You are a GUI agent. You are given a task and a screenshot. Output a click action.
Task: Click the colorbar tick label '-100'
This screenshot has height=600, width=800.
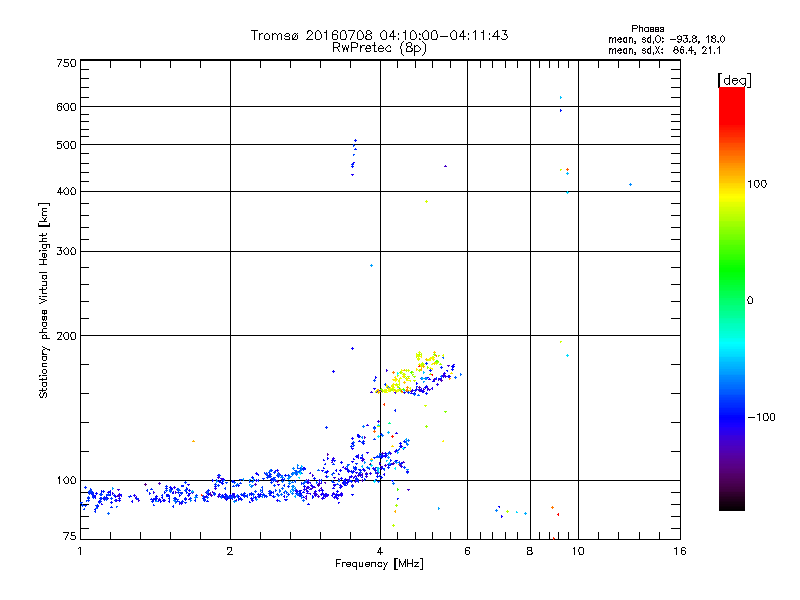[x=762, y=417]
